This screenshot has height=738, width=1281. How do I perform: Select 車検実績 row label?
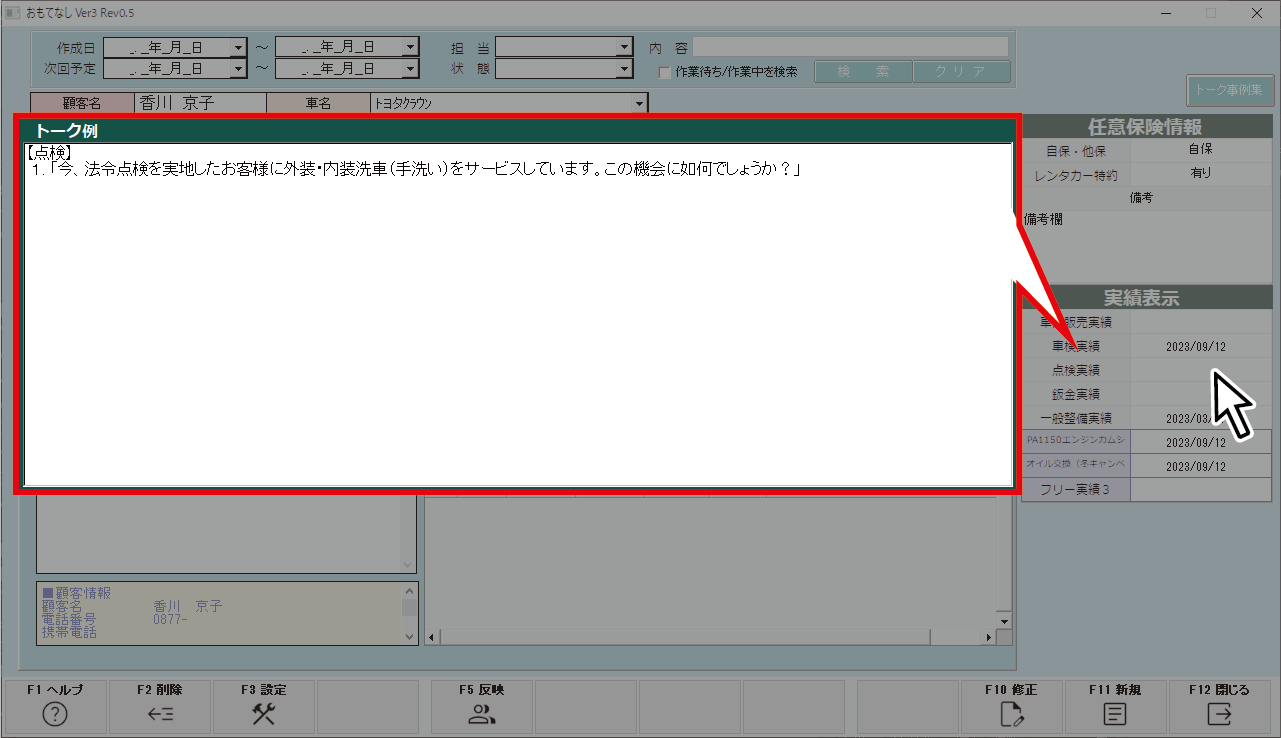[1076, 346]
